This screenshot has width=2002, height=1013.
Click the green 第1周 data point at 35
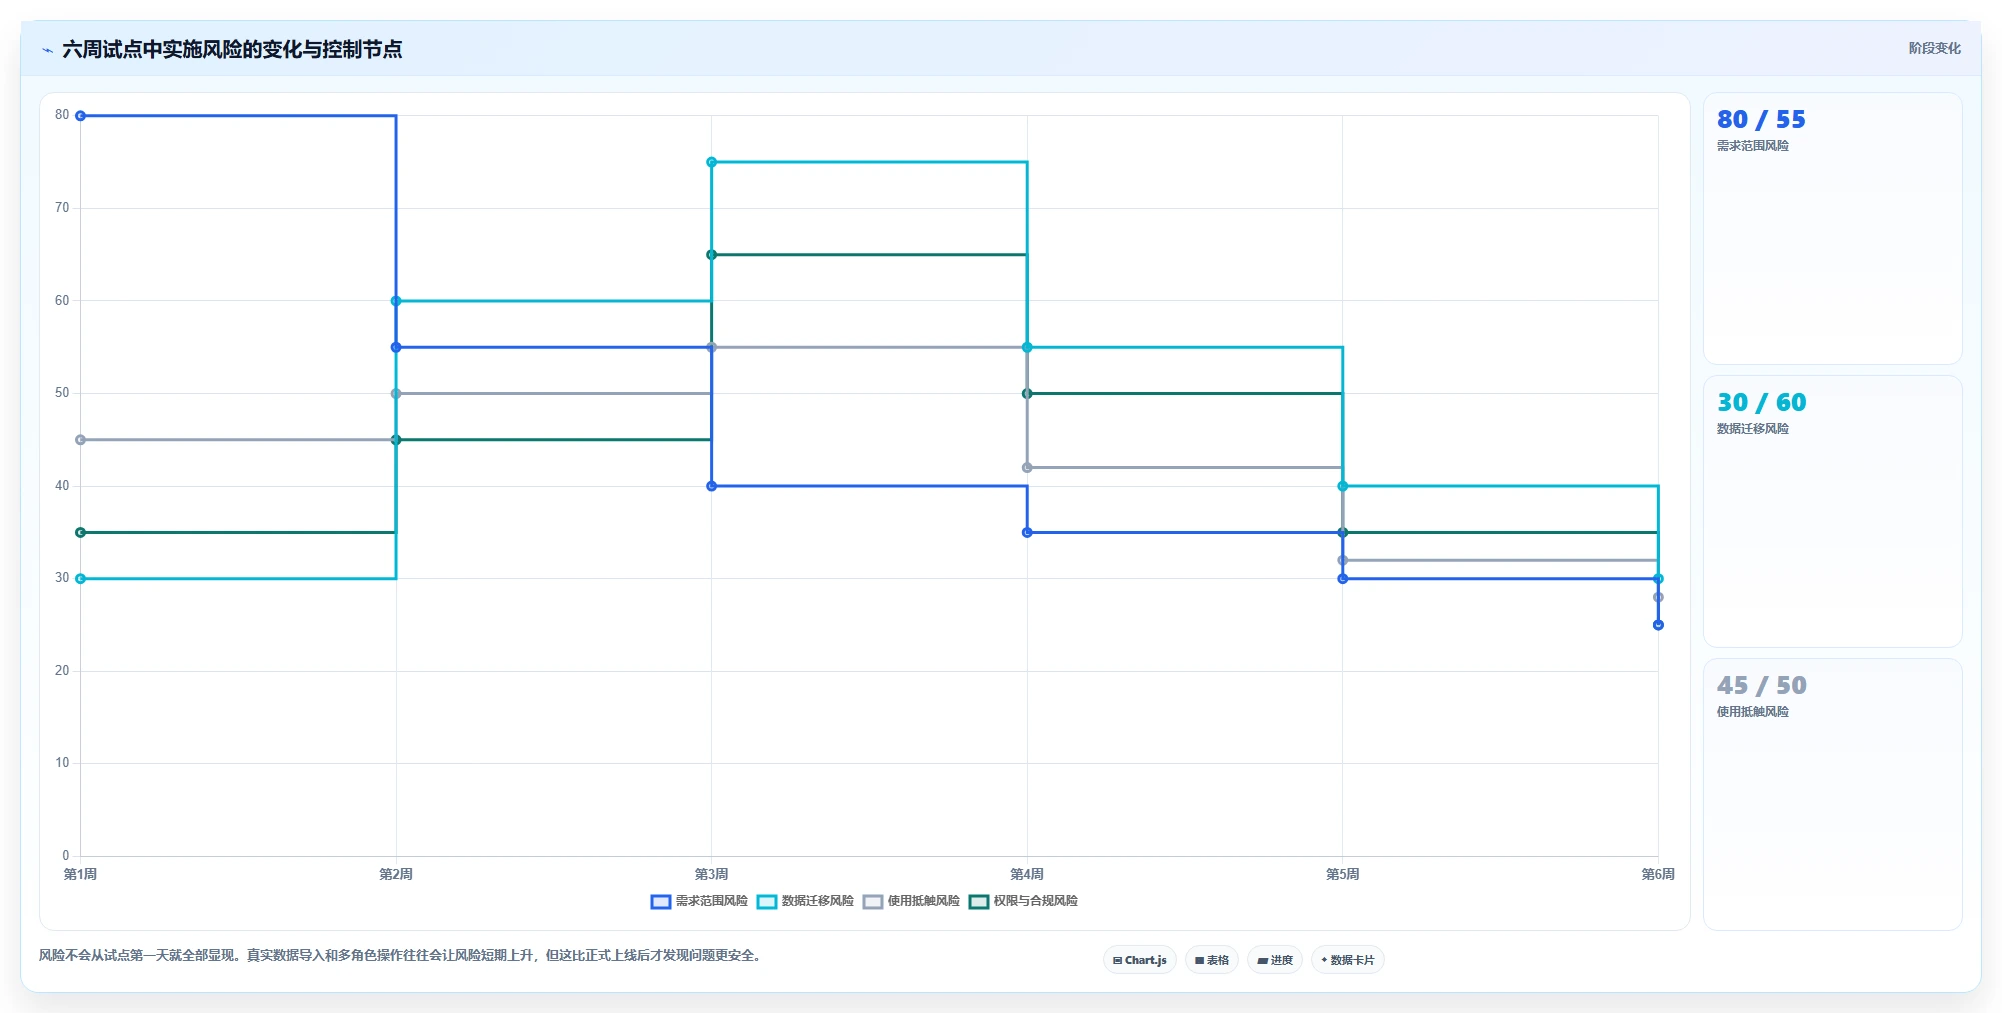pyautogui.click(x=81, y=532)
